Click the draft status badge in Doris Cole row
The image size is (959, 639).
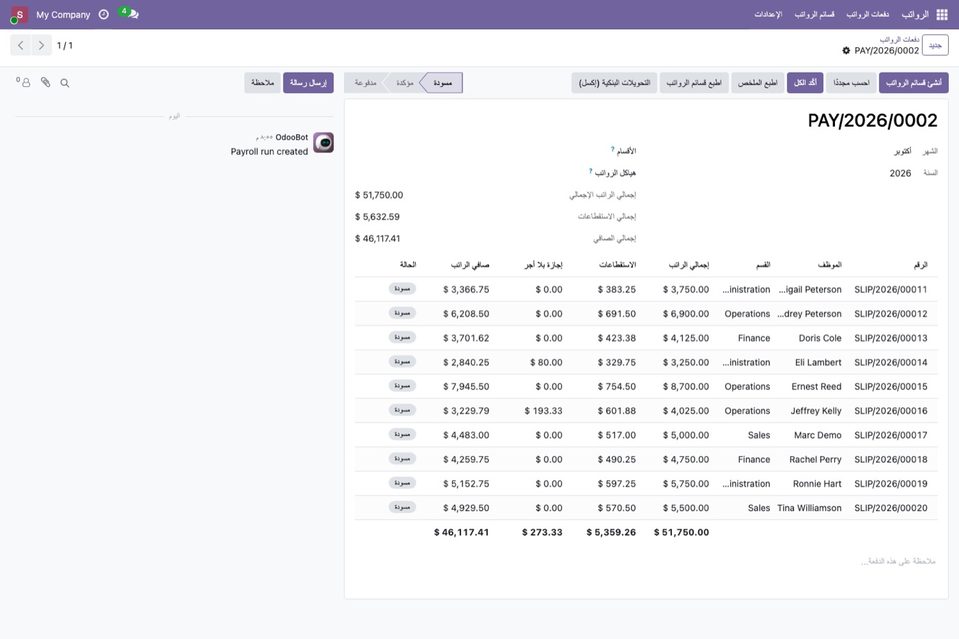(x=402, y=338)
